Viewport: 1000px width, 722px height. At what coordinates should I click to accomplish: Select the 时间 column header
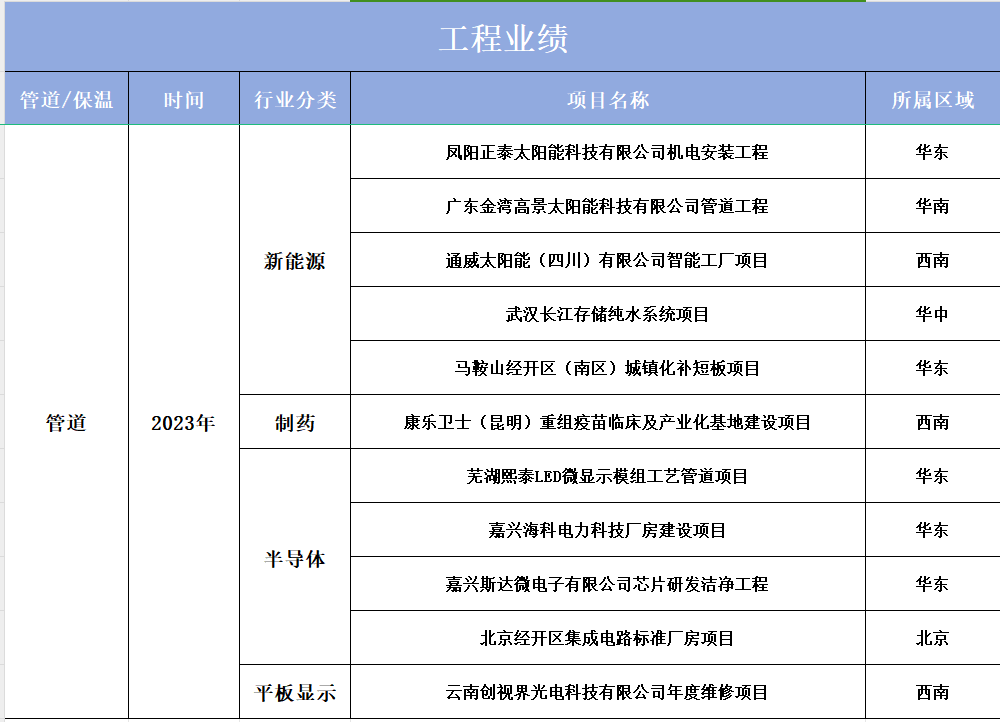[184, 100]
